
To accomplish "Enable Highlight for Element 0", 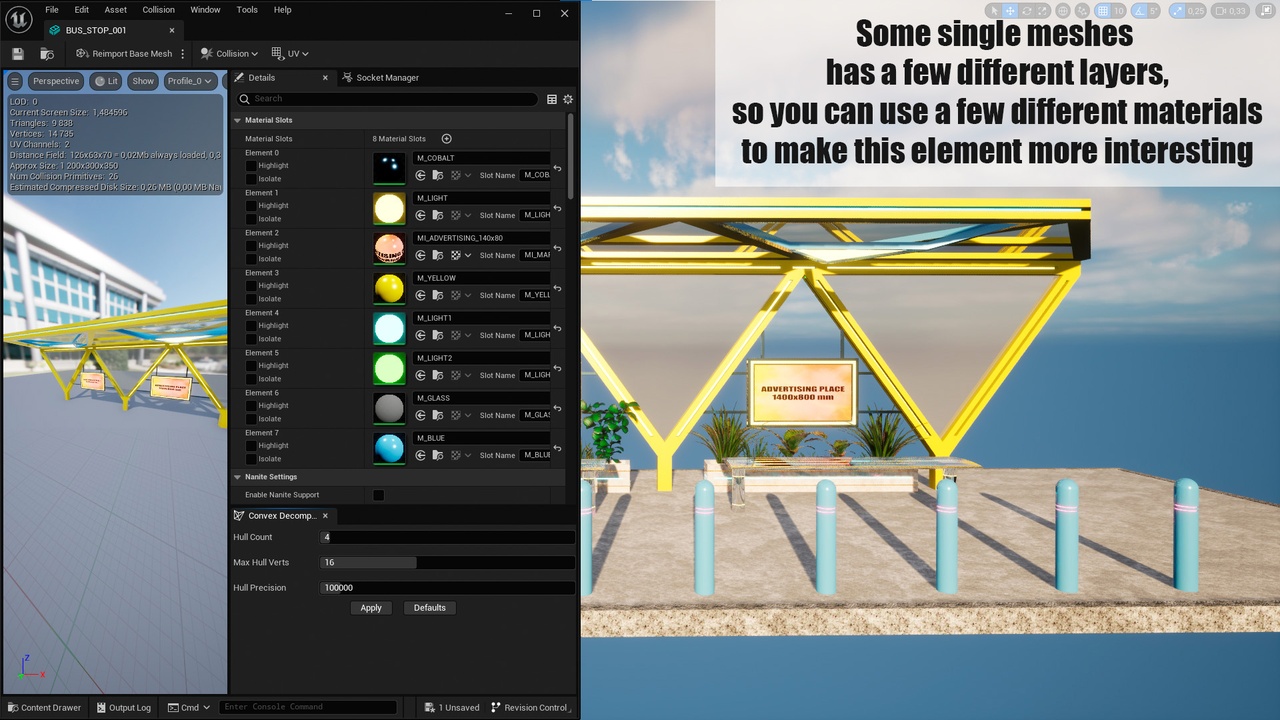I will (251, 166).
